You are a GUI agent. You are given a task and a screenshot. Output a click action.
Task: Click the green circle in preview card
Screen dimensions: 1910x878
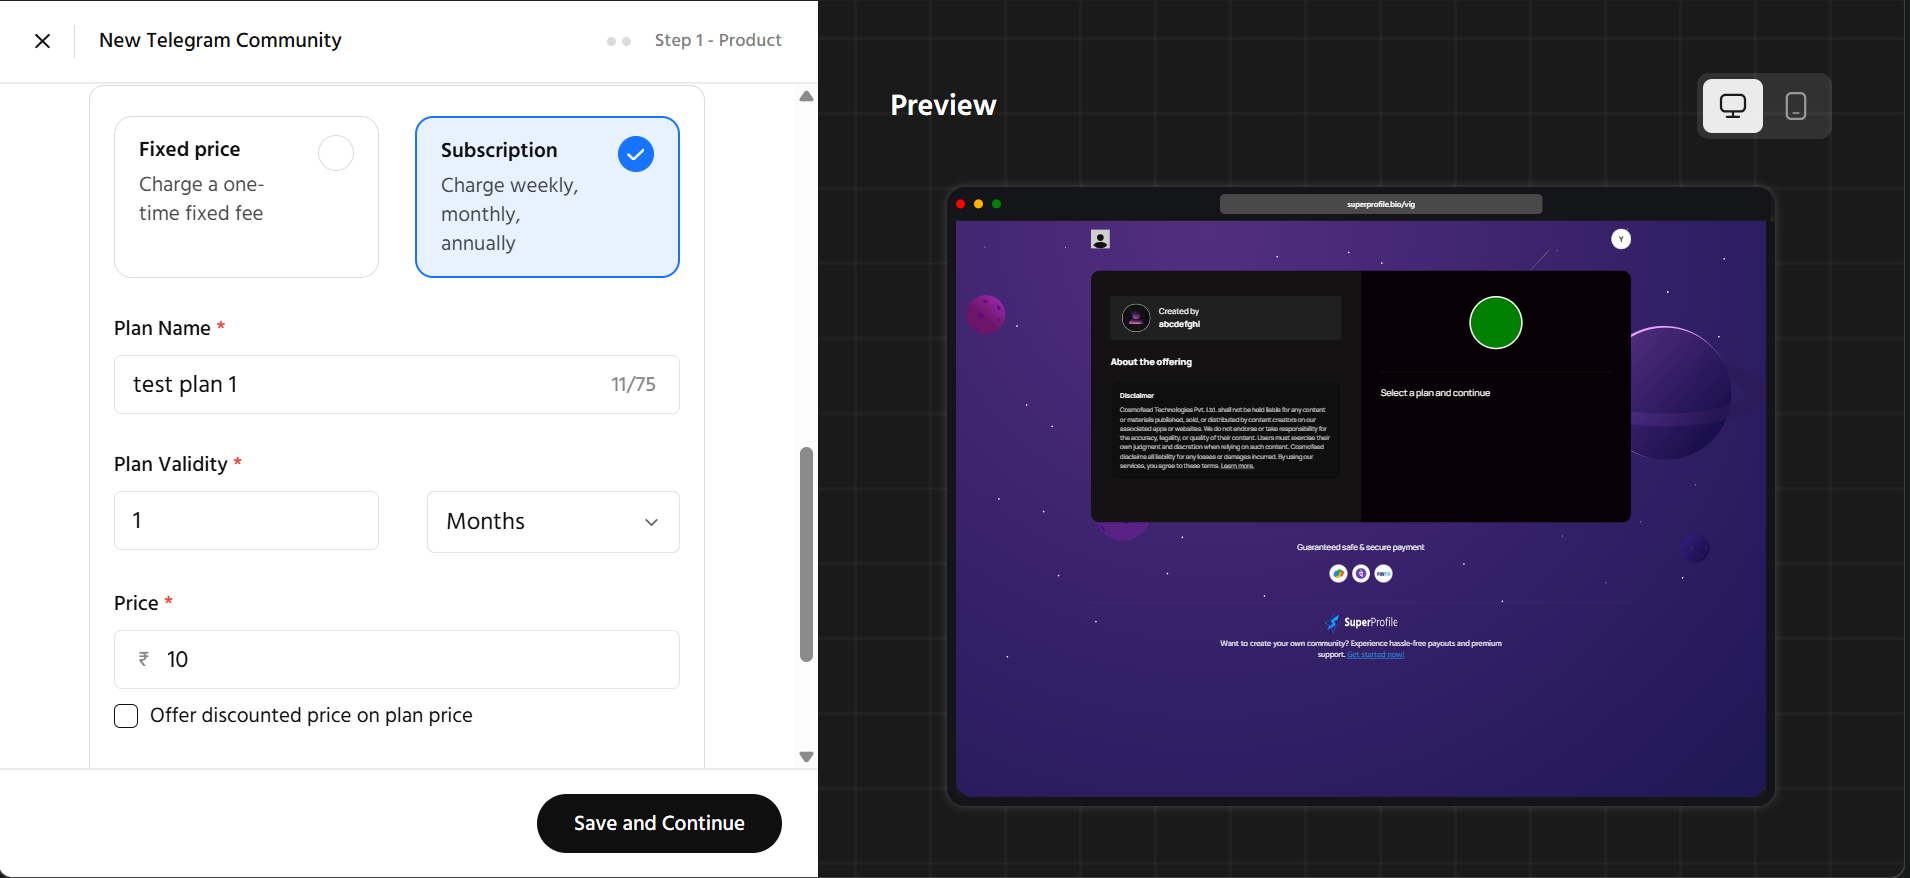click(x=1495, y=323)
